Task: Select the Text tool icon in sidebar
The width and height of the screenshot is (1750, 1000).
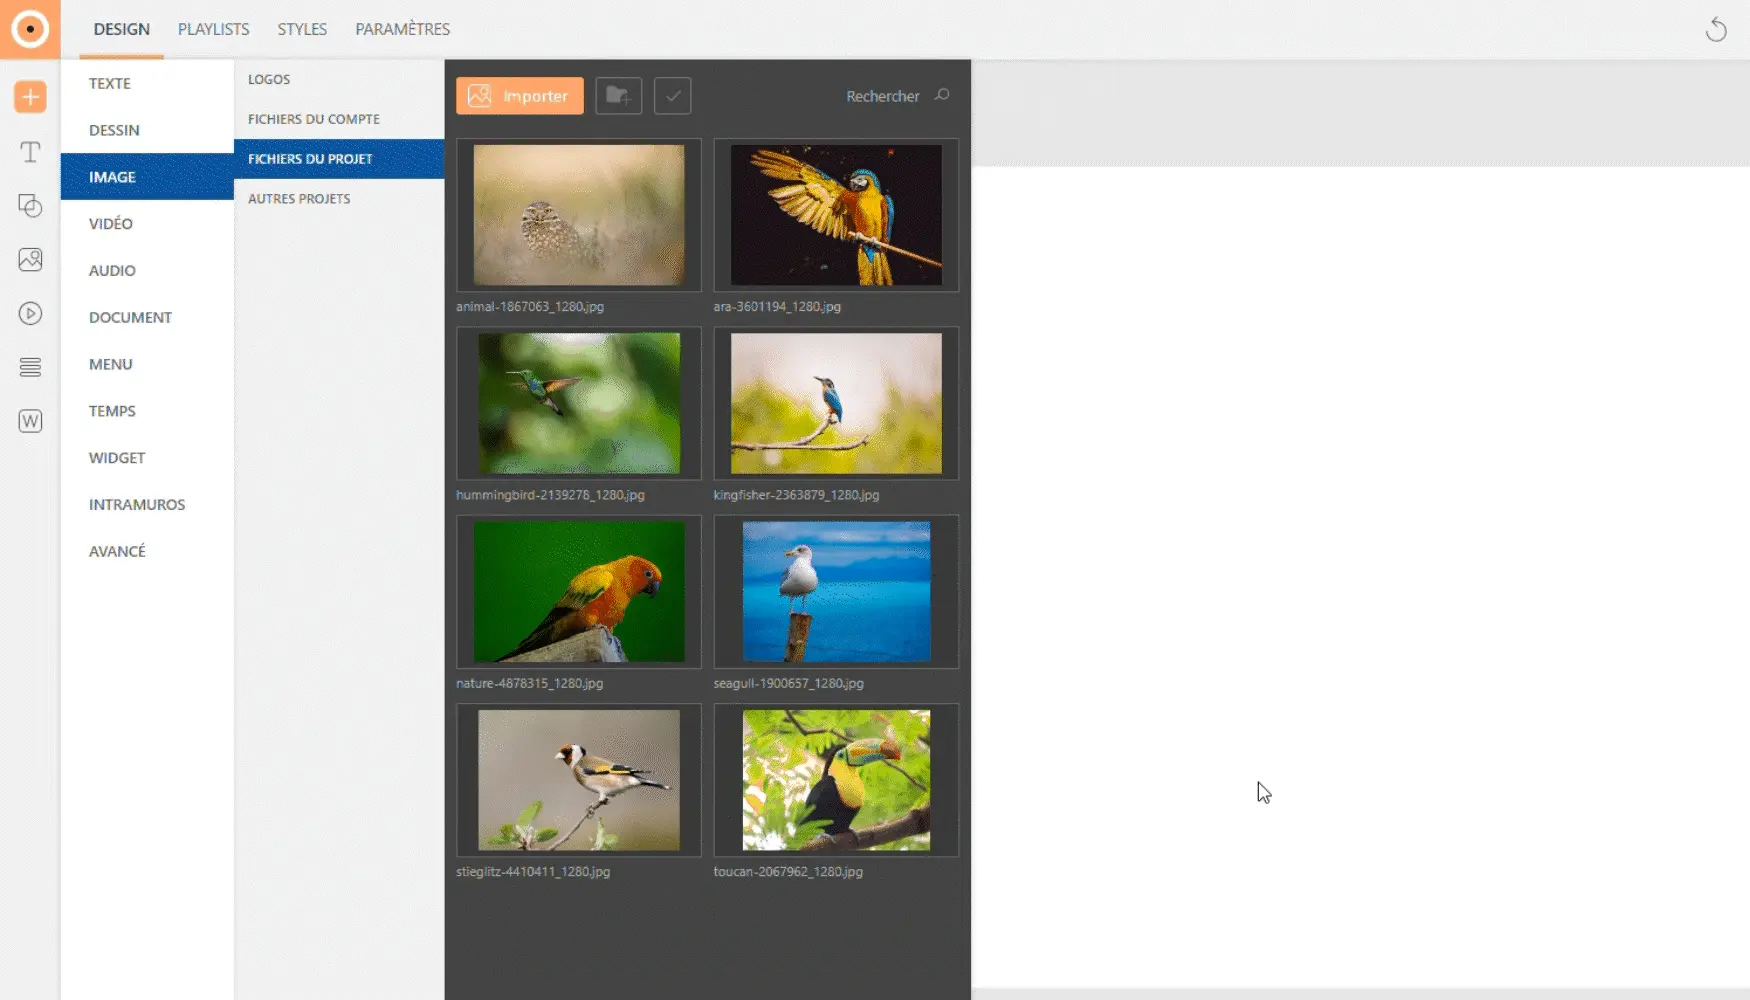Action: (30, 152)
